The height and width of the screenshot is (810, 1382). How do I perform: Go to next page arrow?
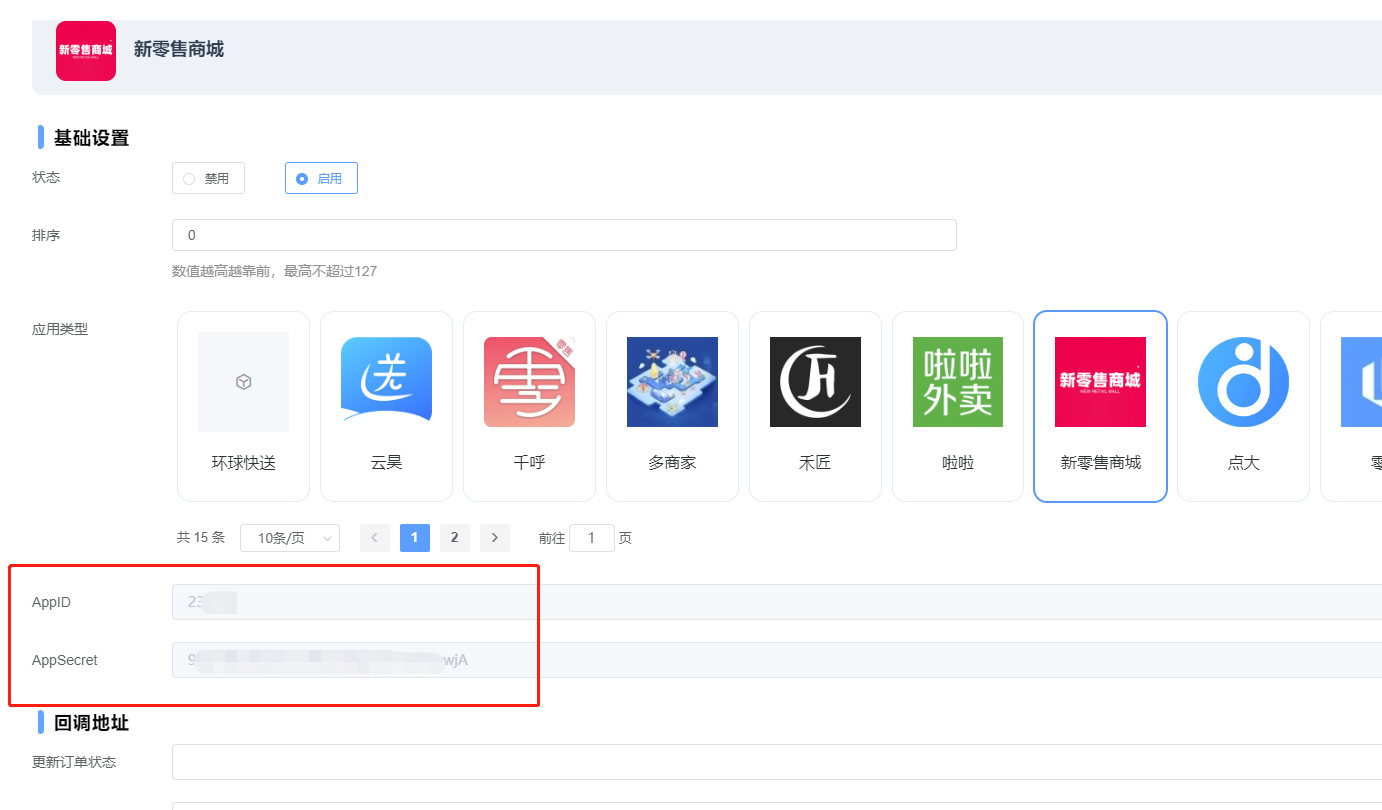click(x=494, y=538)
